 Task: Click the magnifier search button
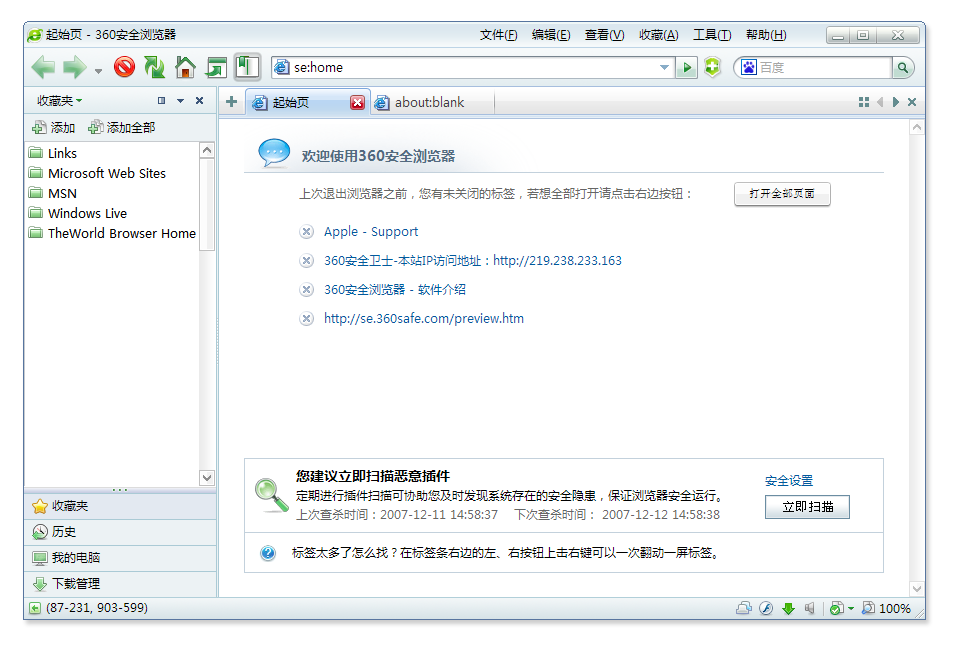[903, 67]
